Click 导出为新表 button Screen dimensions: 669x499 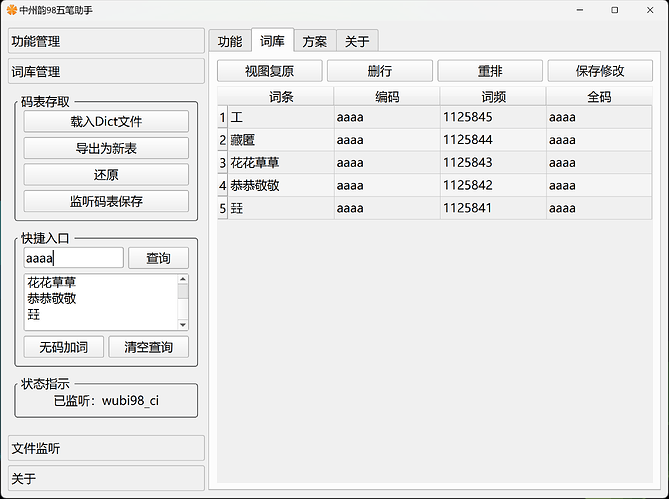pyautogui.click(x=106, y=148)
